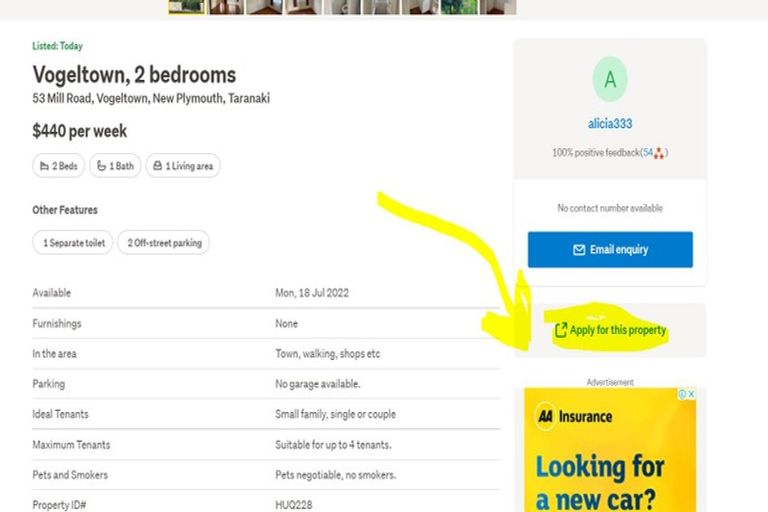
Task: Click the 2 Off-street parking chip
Action: (x=163, y=243)
